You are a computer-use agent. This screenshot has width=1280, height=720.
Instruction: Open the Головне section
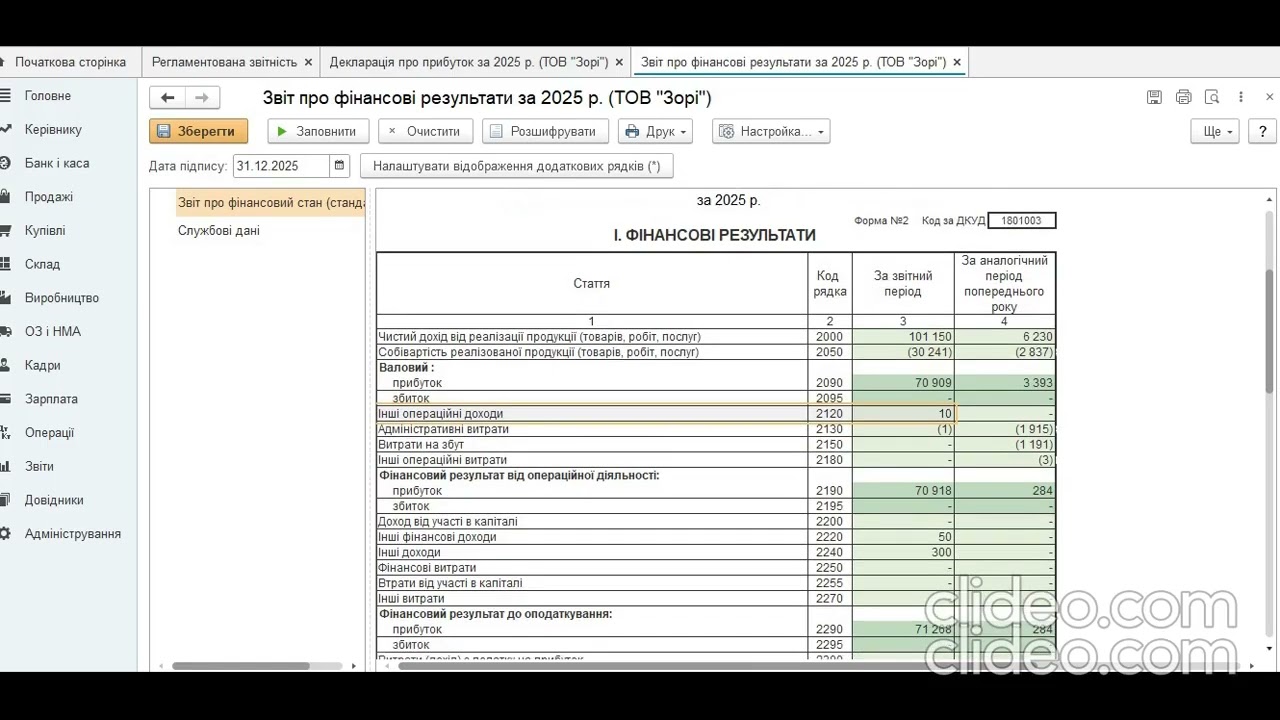[x=48, y=96]
